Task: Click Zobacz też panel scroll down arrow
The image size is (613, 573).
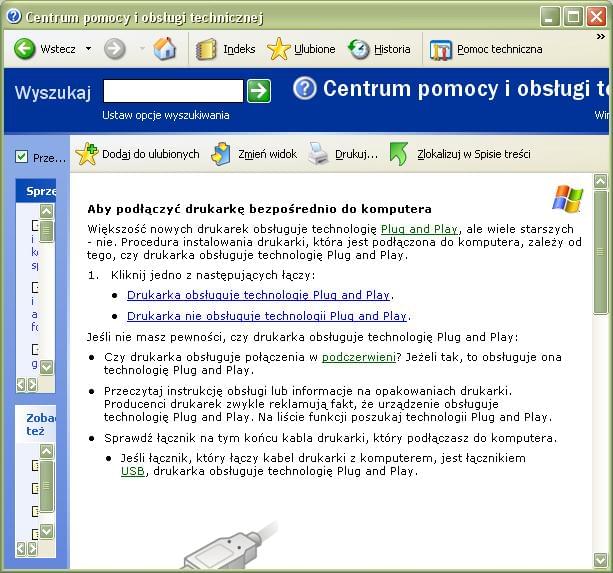Action: point(46,531)
